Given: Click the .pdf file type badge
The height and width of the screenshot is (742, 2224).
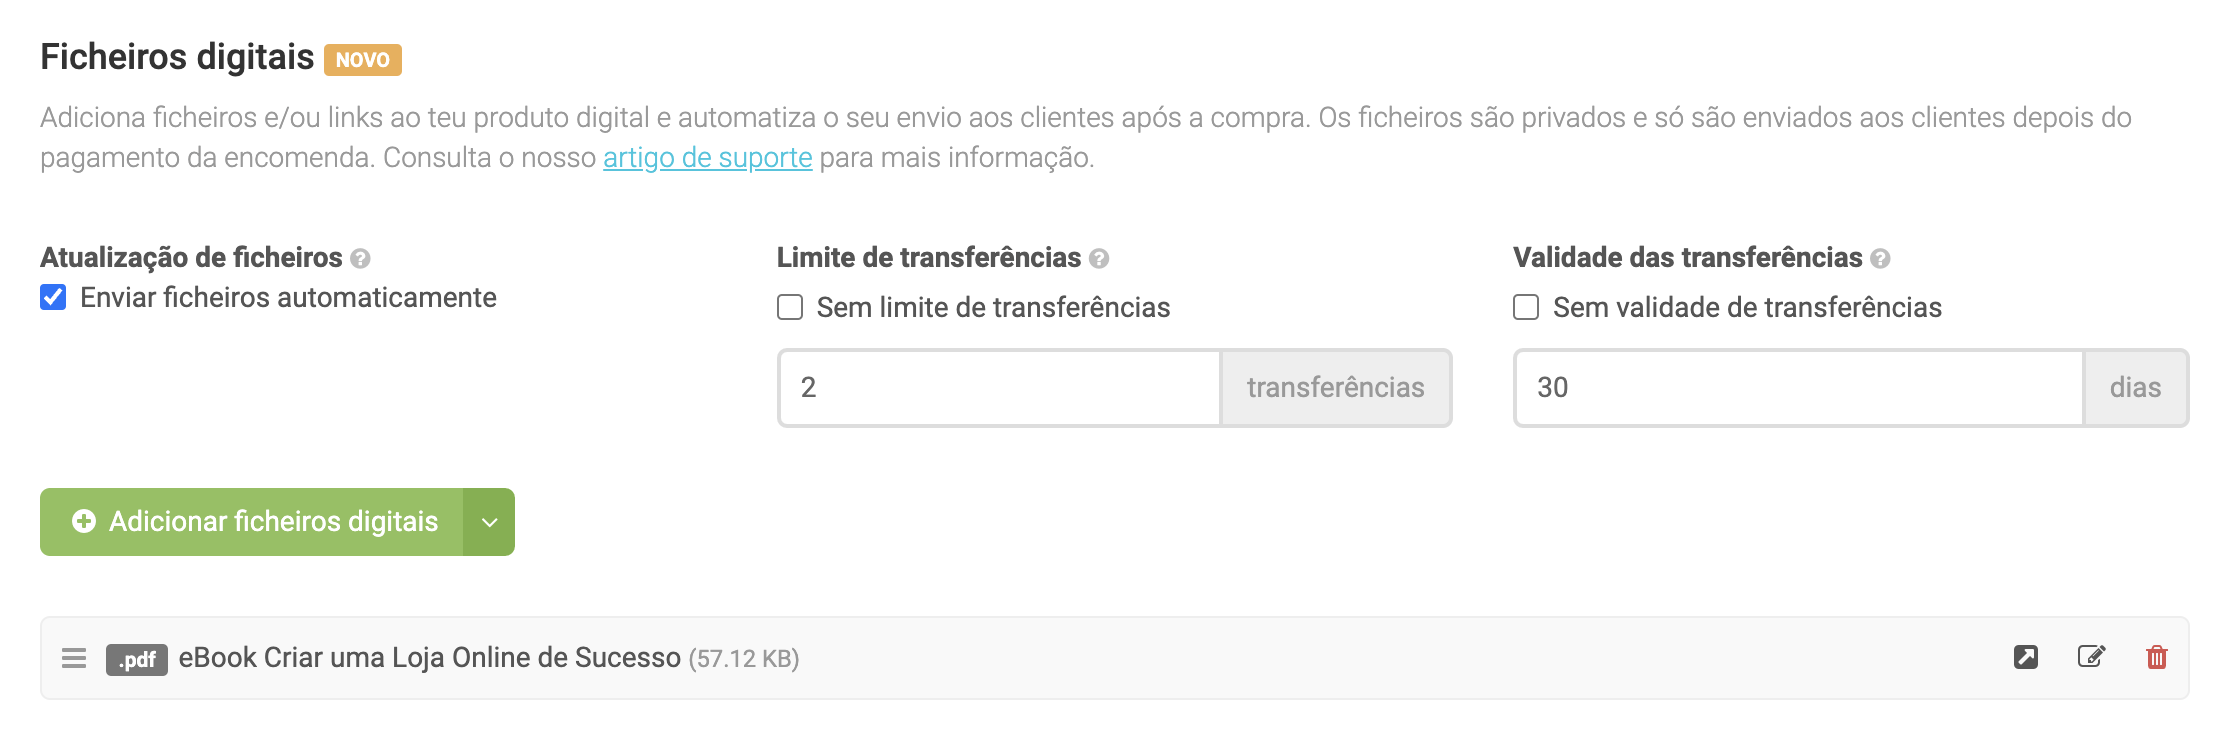Looking at the screenshot, I should pos(137,659).
